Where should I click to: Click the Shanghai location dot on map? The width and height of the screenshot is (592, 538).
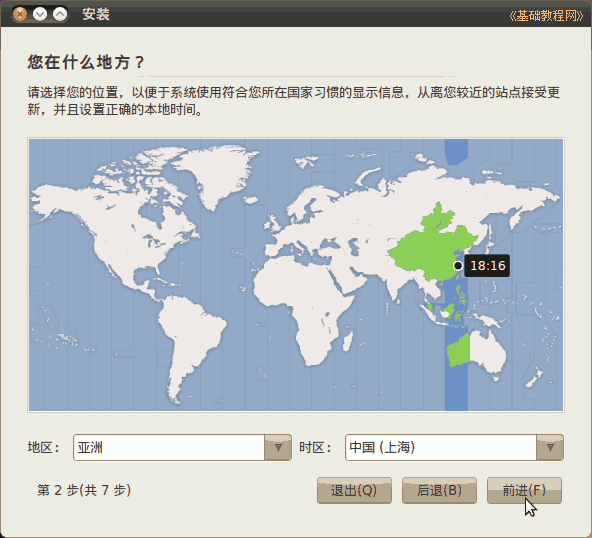[458, 266]
